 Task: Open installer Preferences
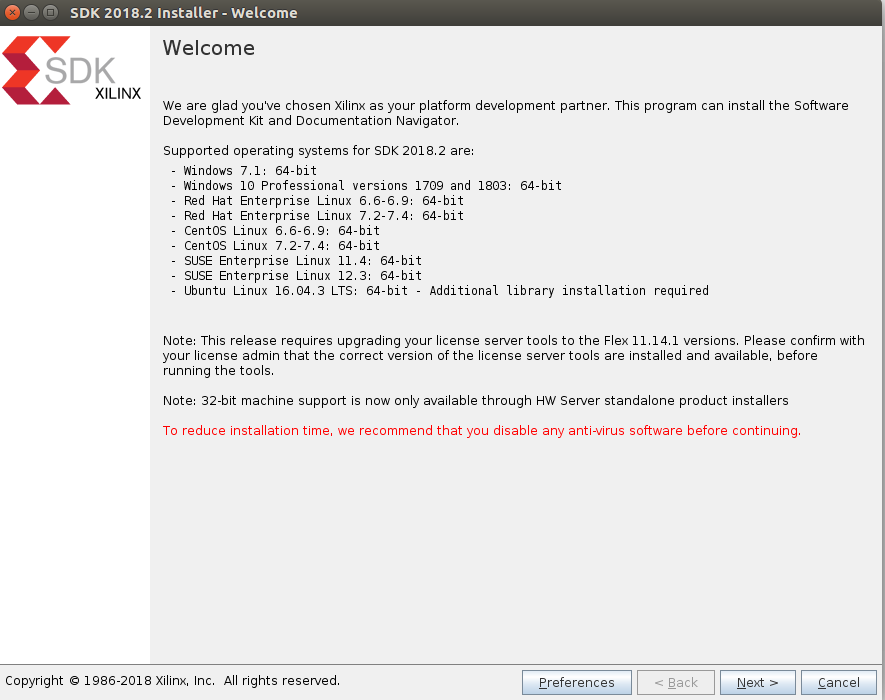[576, 682]
